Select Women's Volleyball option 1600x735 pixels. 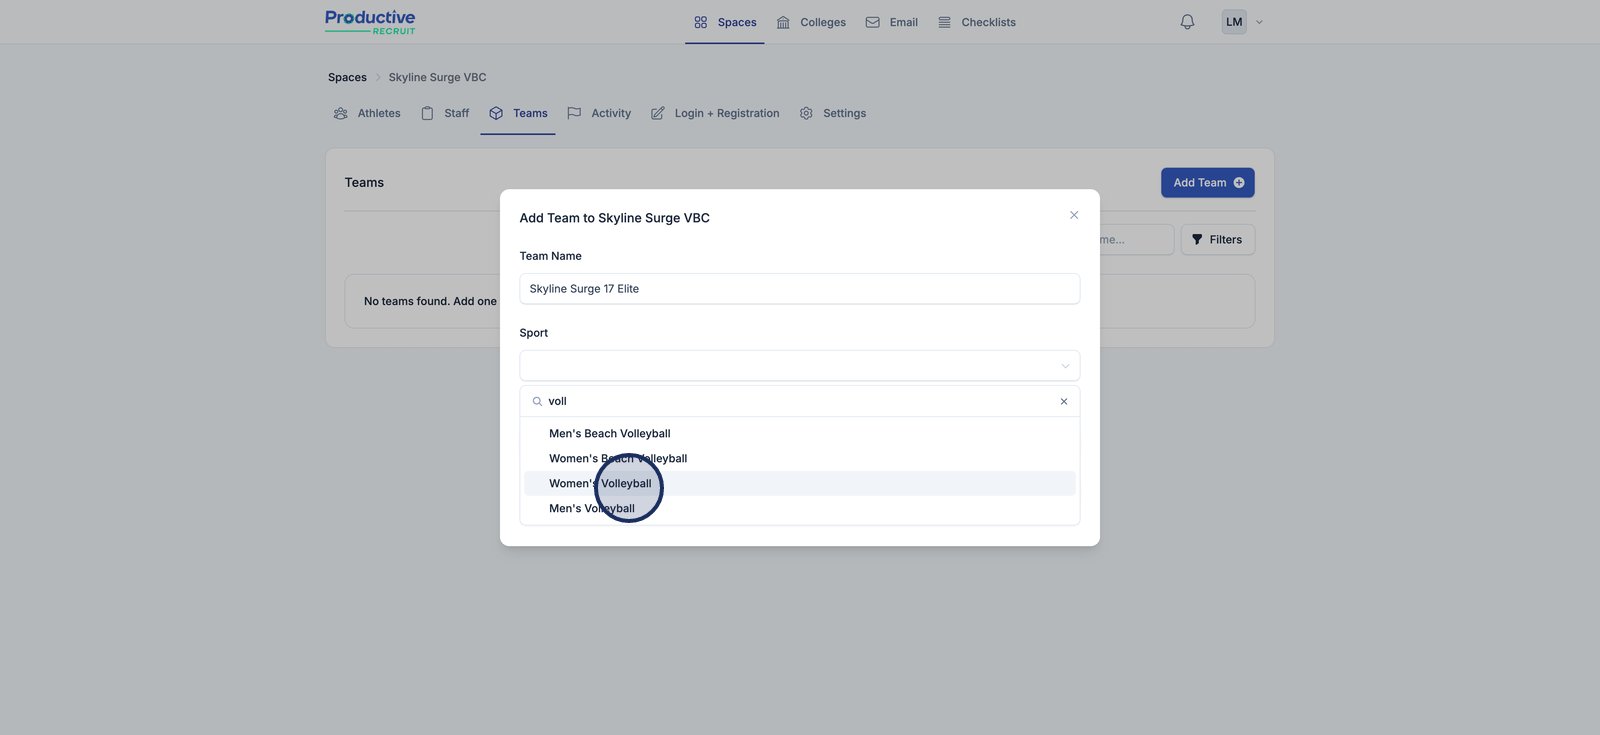tap(600, 484)
